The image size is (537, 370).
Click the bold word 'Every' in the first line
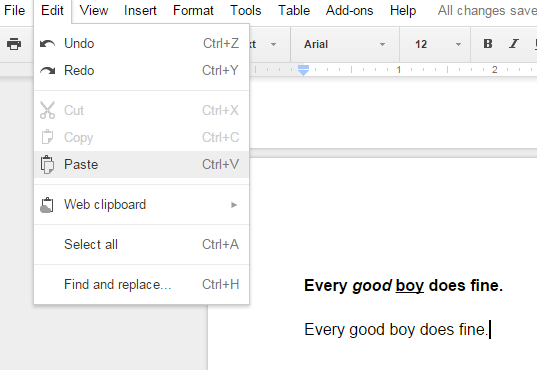coord(326,286)
